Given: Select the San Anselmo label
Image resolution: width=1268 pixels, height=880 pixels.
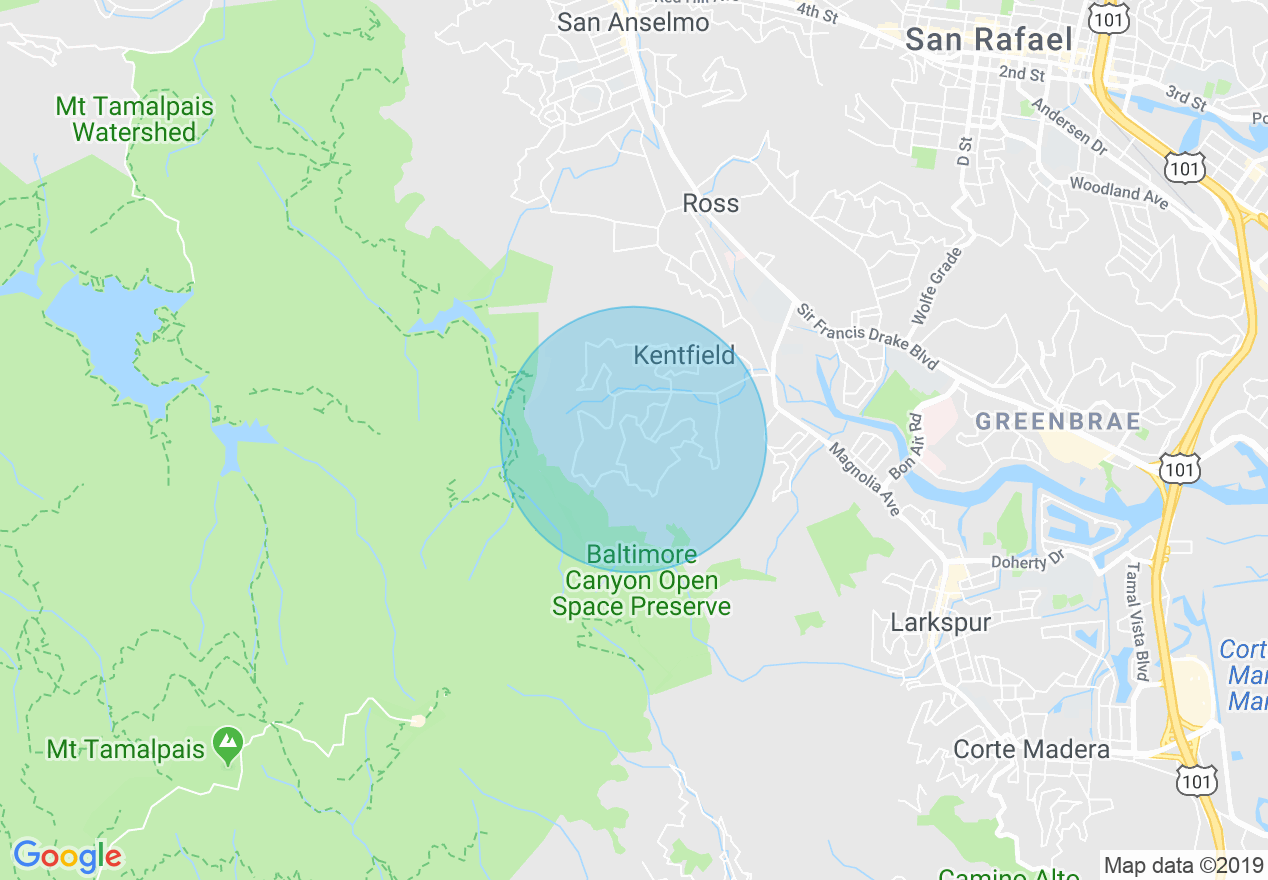Looking at the screenshot, I should pyautogui.click(x=633, y=22).
